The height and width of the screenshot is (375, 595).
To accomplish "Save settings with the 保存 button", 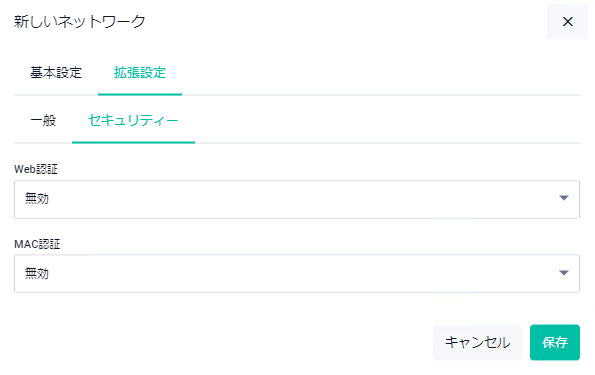I will pos(555,342).
